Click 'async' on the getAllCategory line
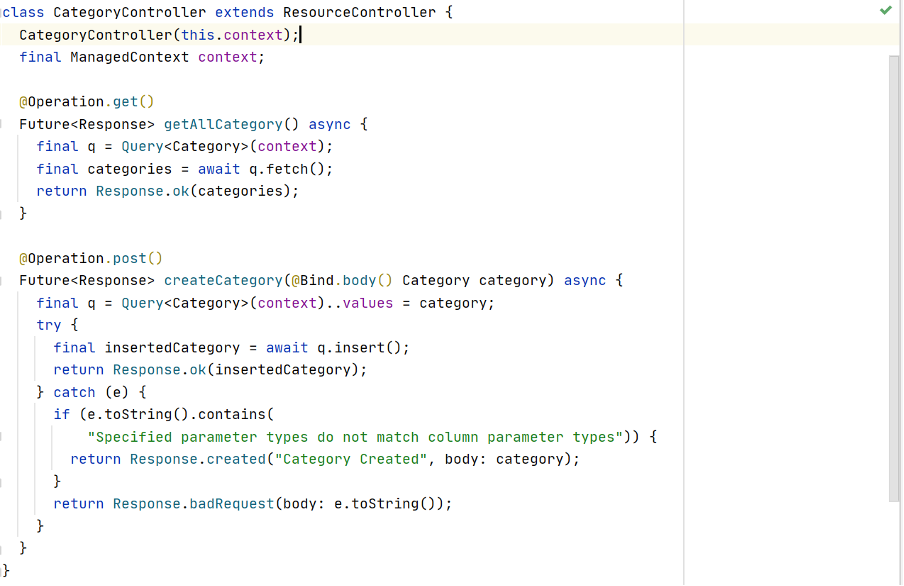Screen dimensions: 904x586 [330, 125]
